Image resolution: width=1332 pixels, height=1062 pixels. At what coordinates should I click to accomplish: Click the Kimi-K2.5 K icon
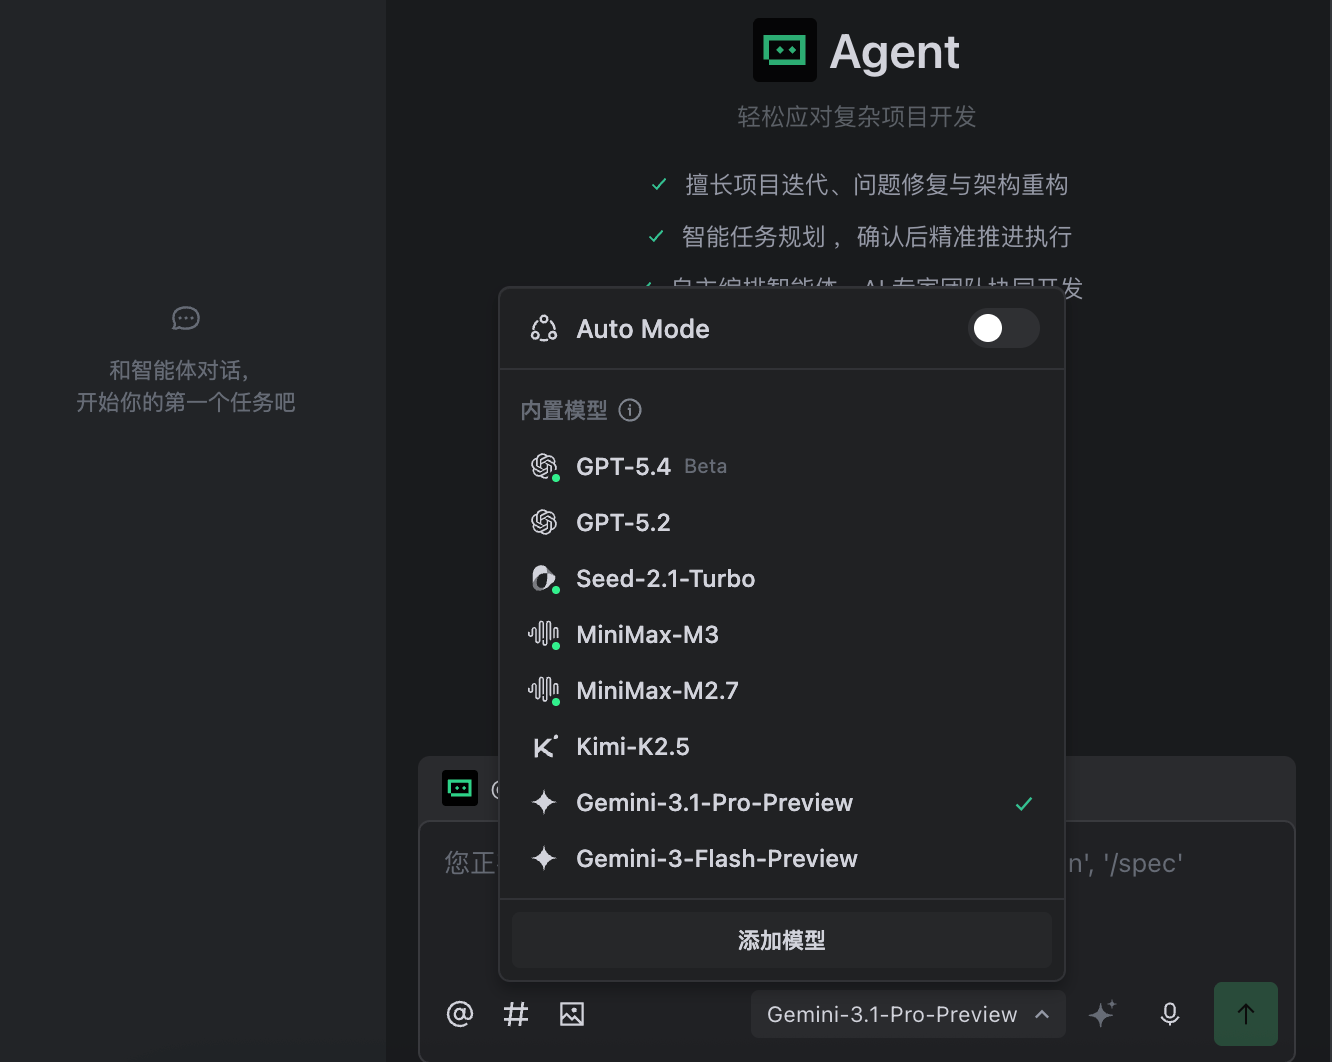click(545, 746)
